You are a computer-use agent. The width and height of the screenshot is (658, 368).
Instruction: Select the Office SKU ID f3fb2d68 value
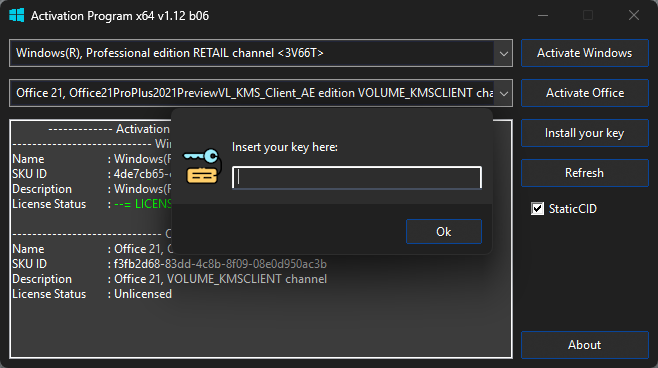point(220,264)
